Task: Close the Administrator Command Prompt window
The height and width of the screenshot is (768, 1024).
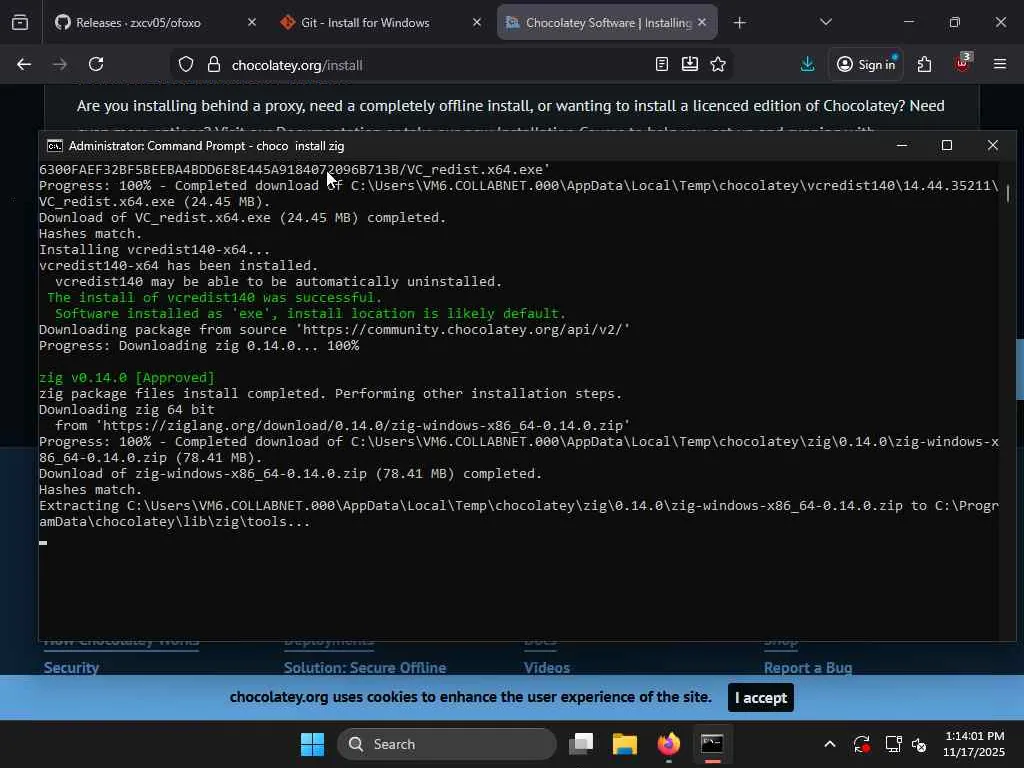Action: point(992,146)
